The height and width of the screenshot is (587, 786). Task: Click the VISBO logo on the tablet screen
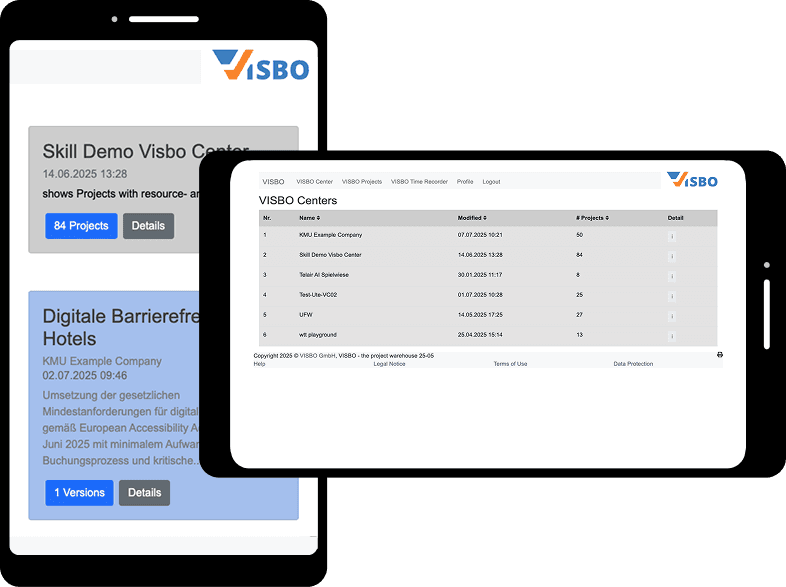coord(692,181)
